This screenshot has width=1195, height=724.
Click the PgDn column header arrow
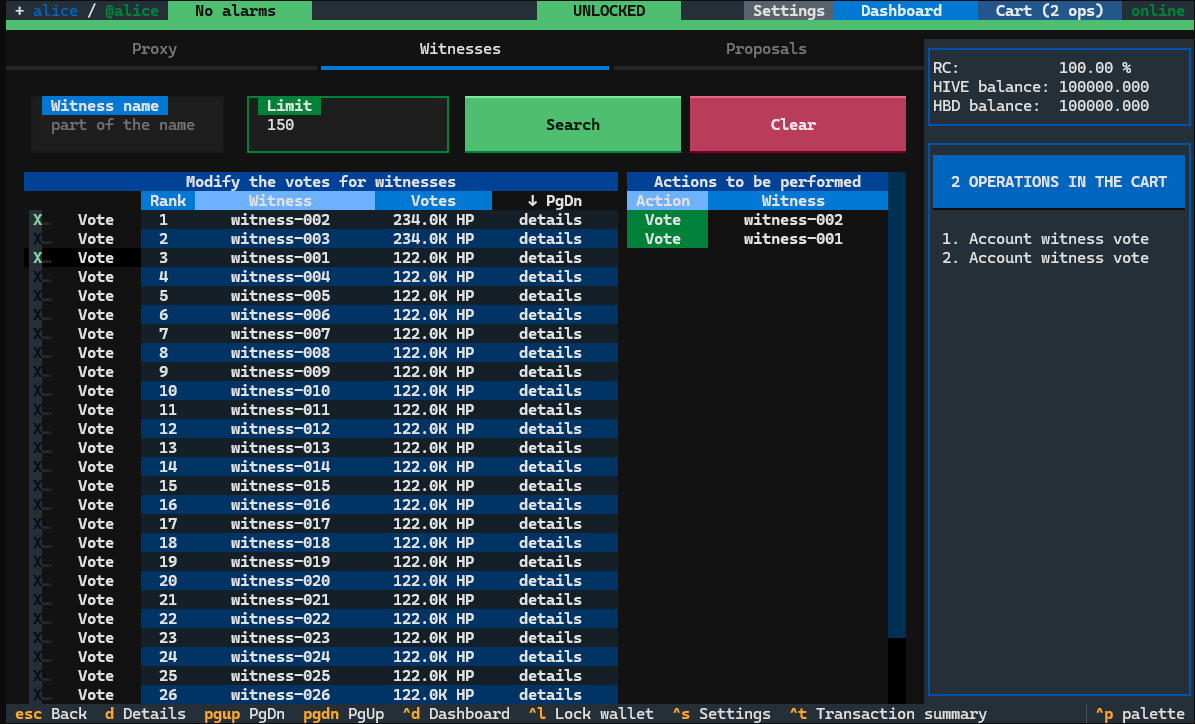point(554,200)
